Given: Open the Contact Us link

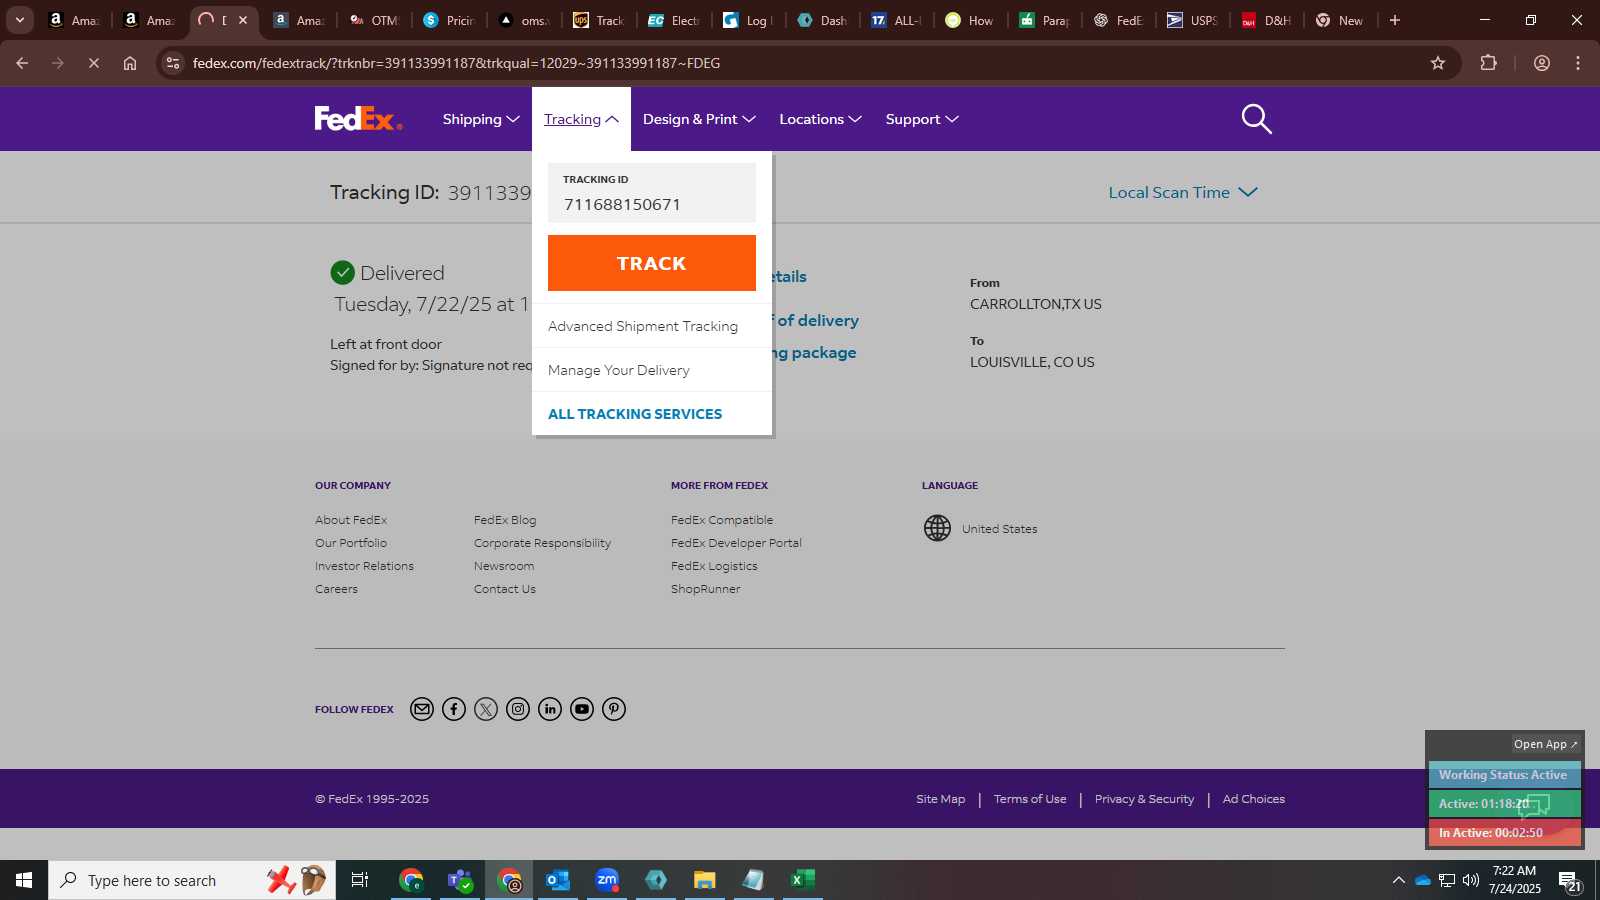Looking at the screenshot, I should click(x=505, y=589).
